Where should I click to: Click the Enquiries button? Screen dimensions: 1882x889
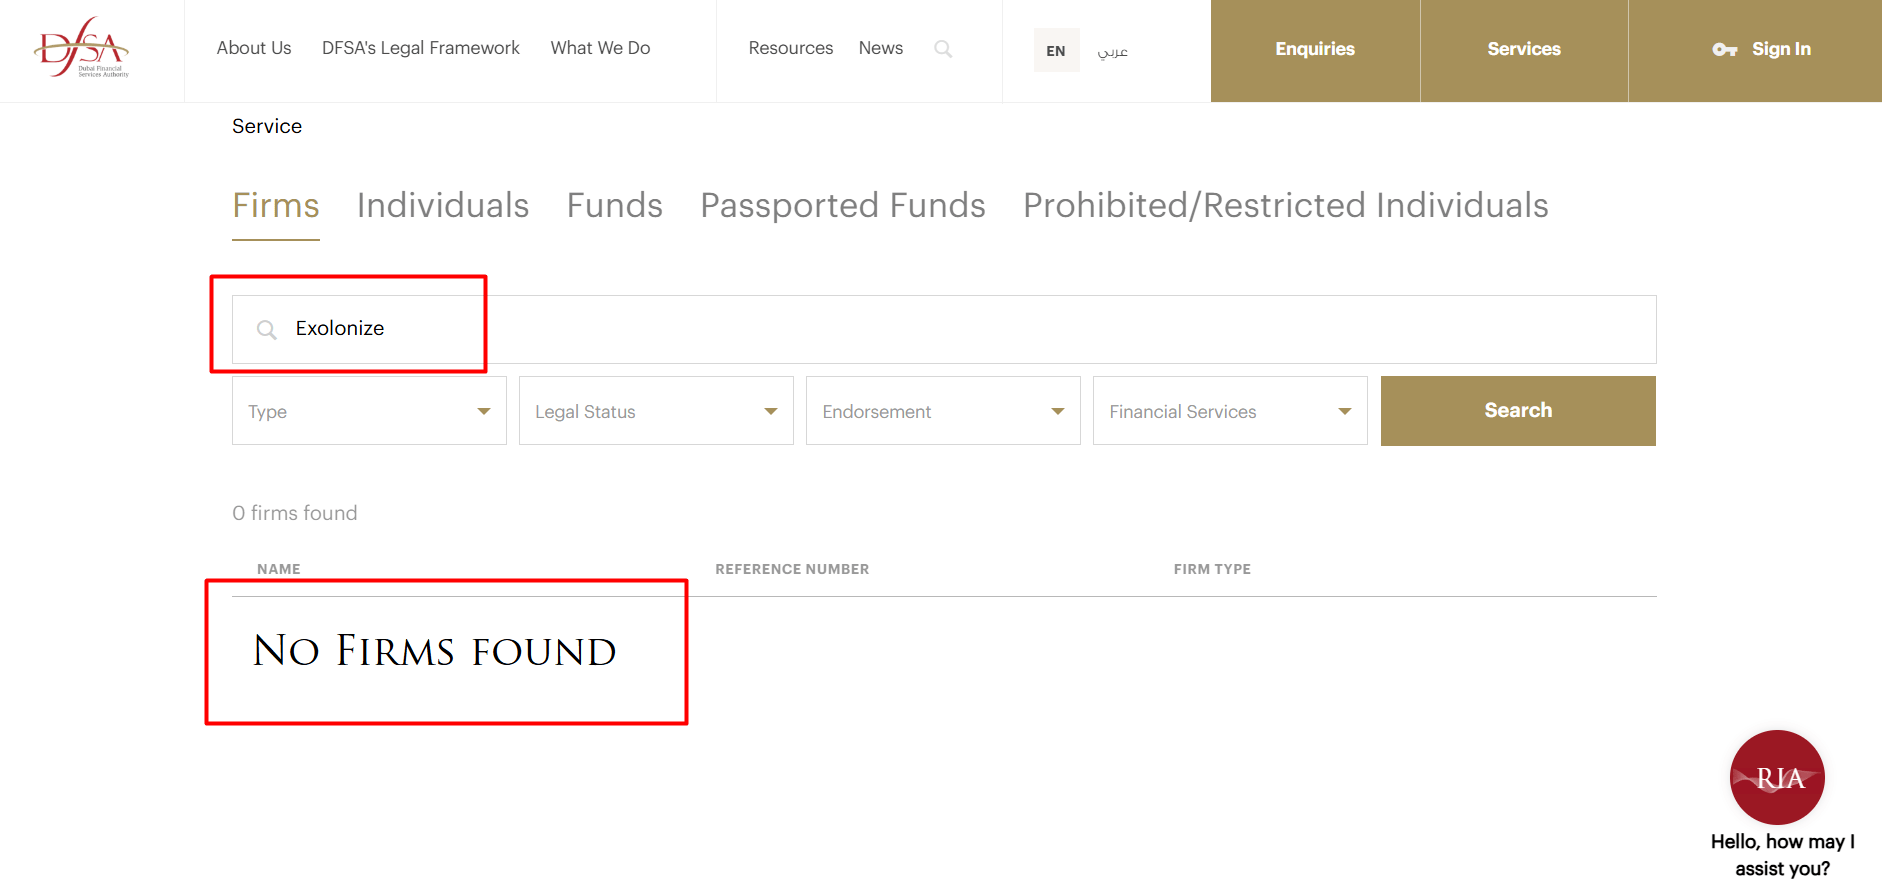1314,49
